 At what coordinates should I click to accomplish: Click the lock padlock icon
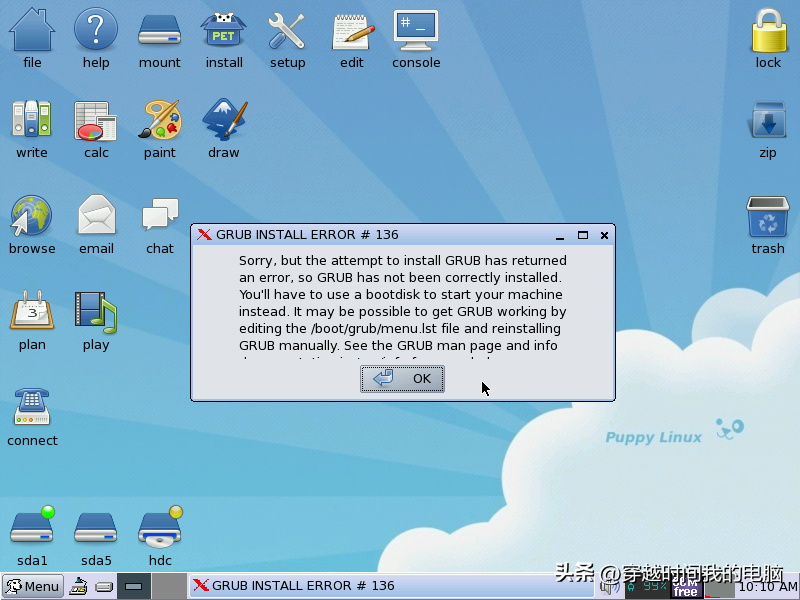(768, 32)
